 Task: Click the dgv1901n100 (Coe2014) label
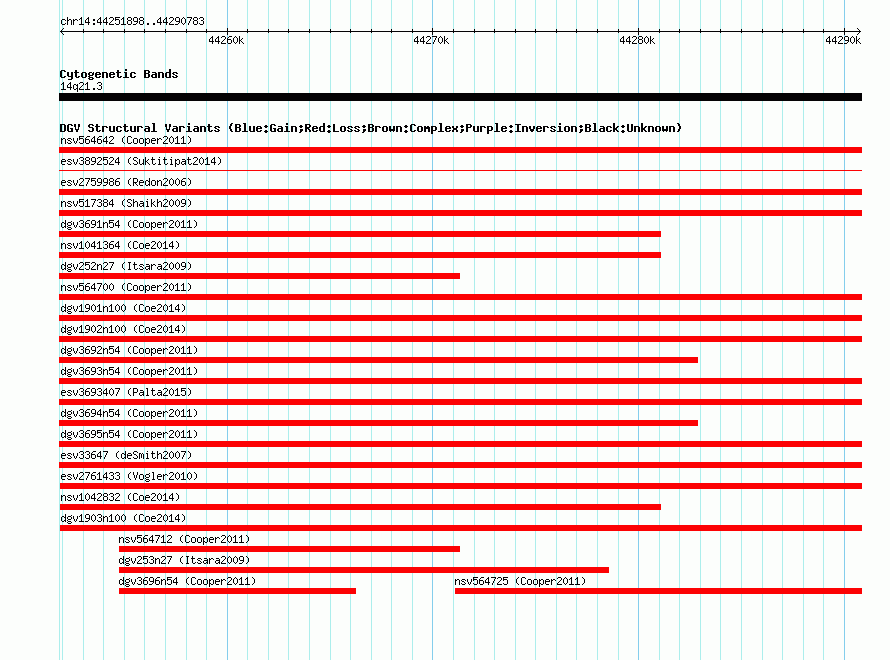[123, 308]
